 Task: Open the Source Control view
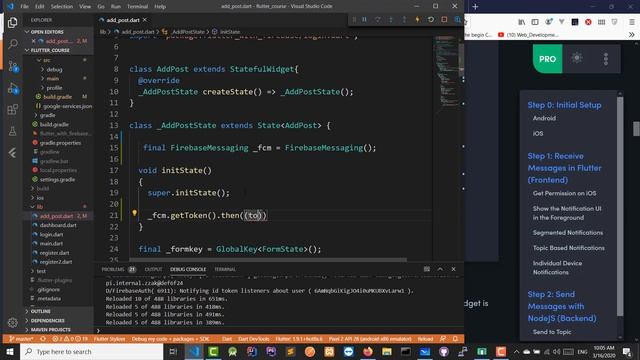pyautogui.click(x=13, y=66)
